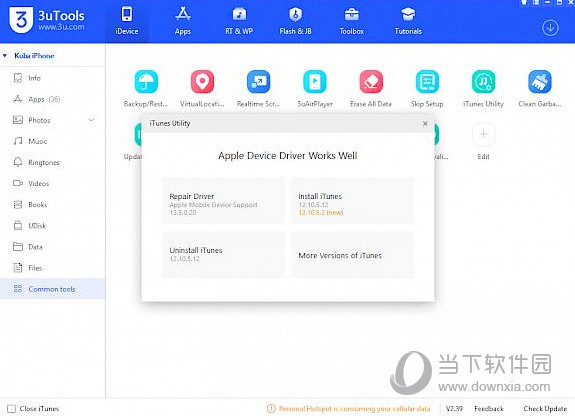Open the Flash & JB tab
Viewport: 575px width, 416px height.
(x=296, y=21)
